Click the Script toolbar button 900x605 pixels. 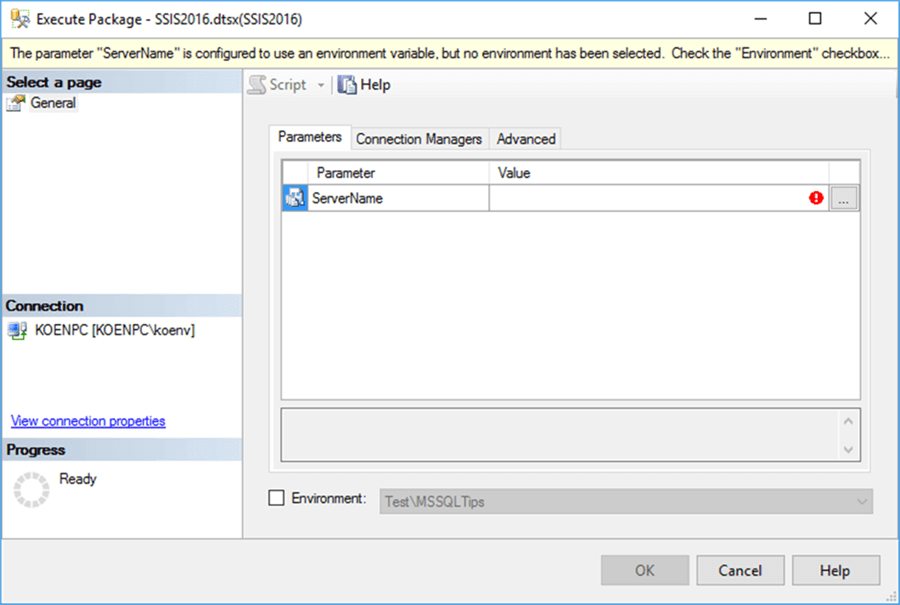click(x=278, y=85)
